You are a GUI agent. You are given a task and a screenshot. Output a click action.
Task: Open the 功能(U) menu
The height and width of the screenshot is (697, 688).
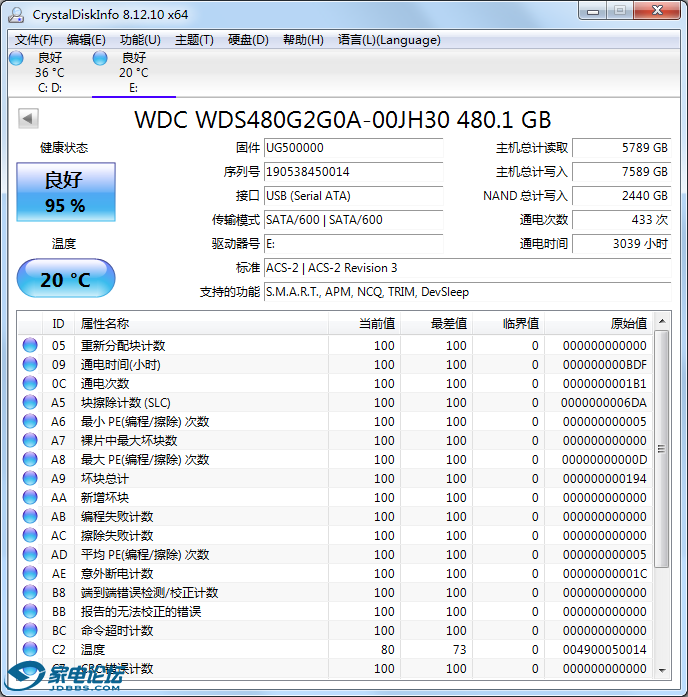tap(140, 40)
